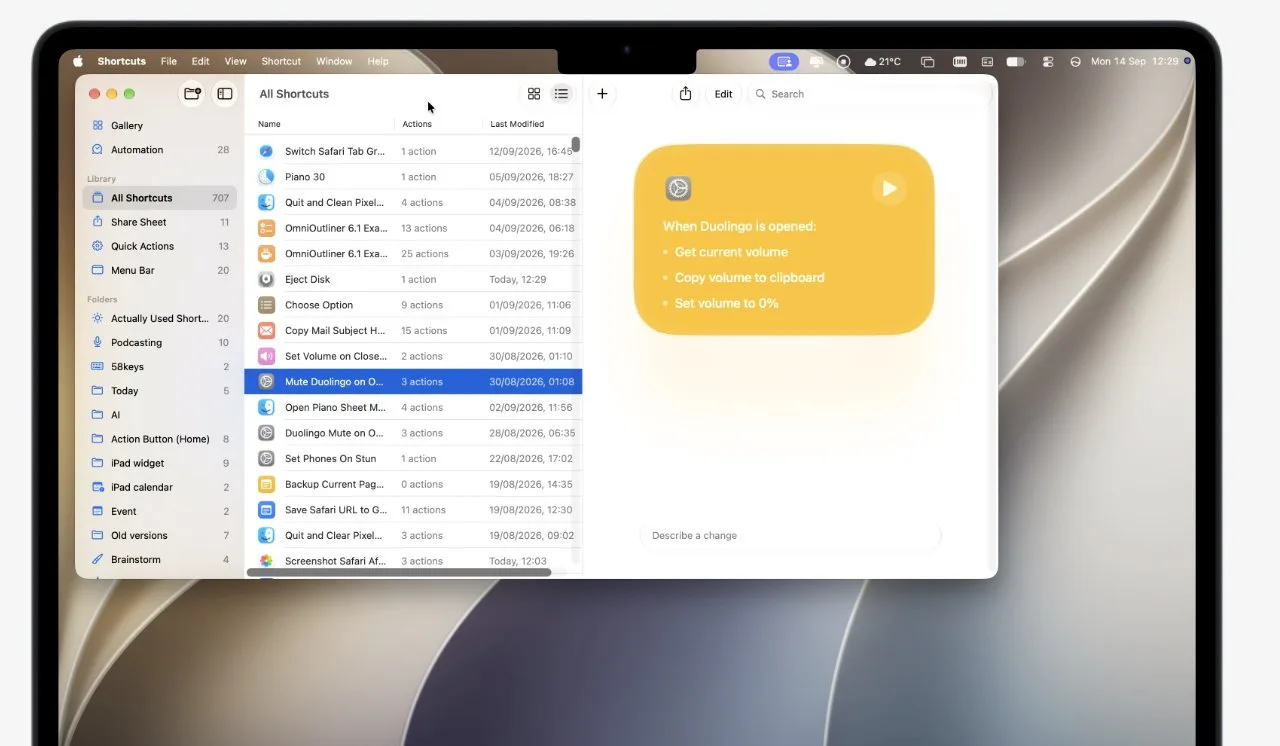Screen dimensions: 1280x746
Task: Open the Help menu
Action: click(378, 61)
